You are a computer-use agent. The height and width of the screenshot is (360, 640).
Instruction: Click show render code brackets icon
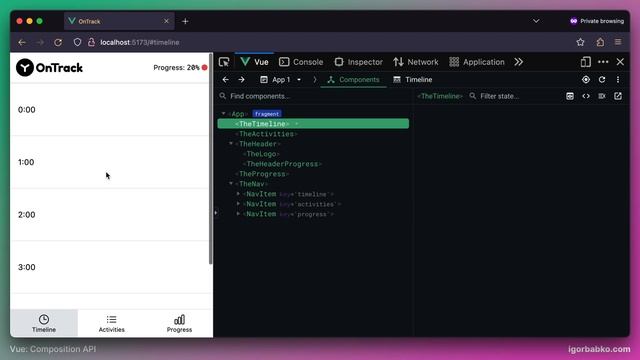(586, 96)
